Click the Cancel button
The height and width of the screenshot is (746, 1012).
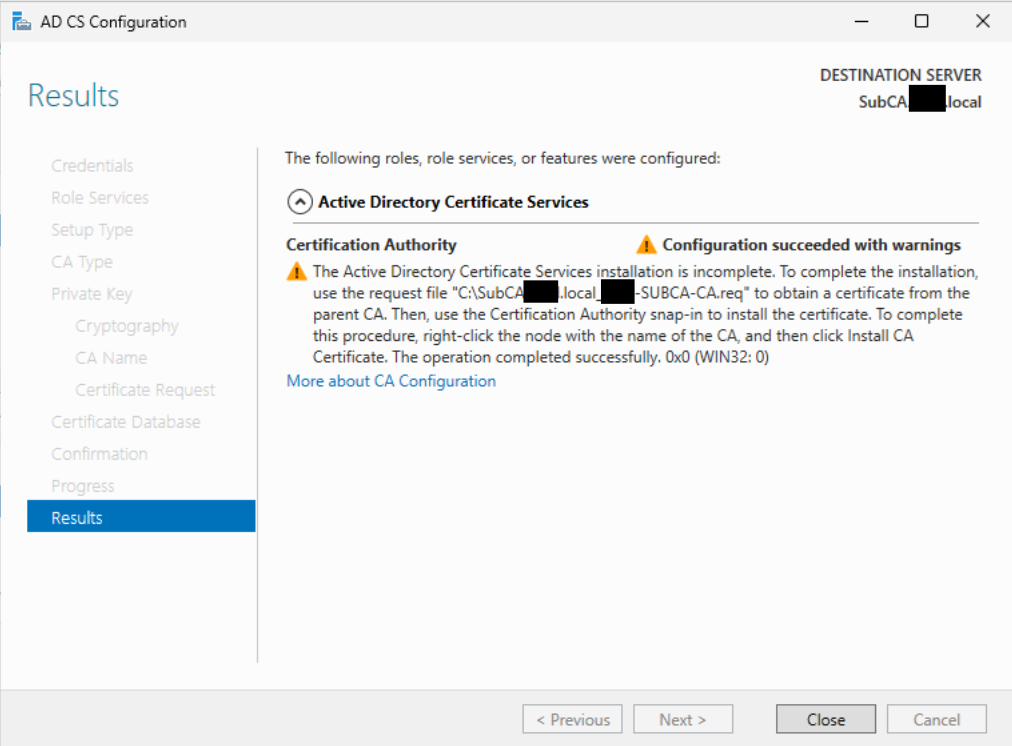[x=936, y=719]
